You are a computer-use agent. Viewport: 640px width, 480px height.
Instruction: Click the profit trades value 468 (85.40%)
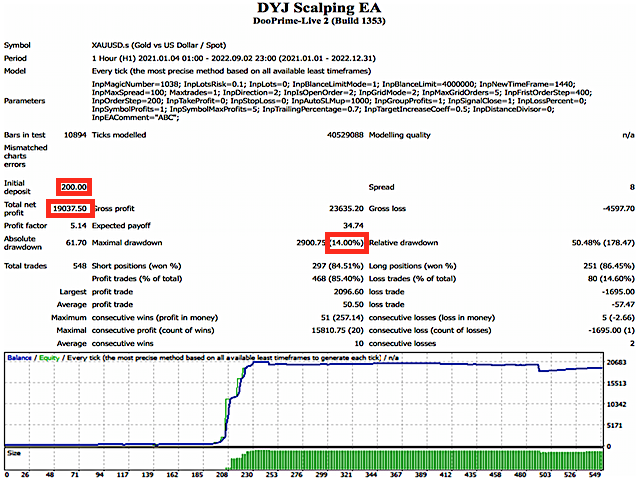coord(338,279)
